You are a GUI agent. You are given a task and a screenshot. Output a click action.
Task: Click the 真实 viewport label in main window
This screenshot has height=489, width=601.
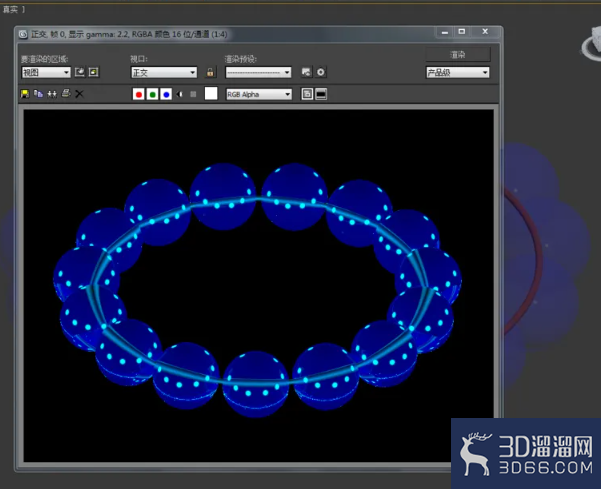coord(10,10)
